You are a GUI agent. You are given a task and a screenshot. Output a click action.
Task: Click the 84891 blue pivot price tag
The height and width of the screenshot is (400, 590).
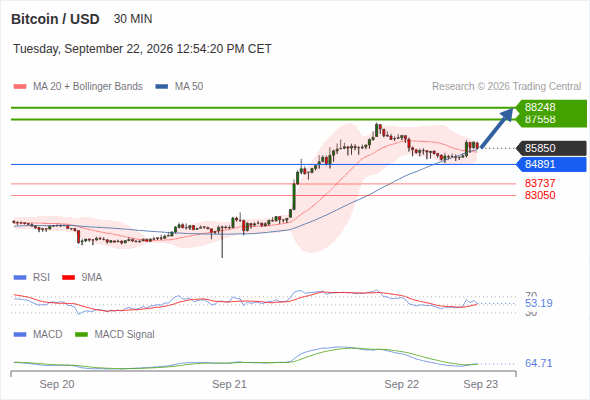tap(551, 164)
